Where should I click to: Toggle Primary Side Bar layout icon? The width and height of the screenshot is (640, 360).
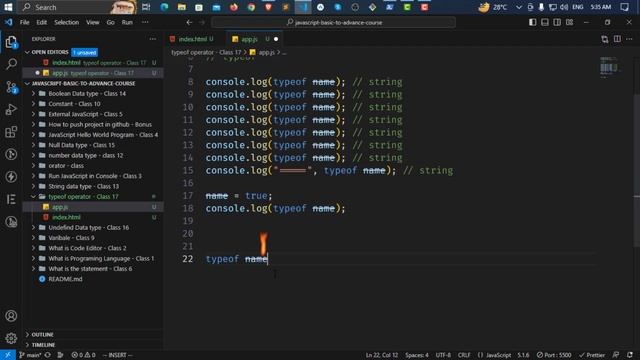532,22
